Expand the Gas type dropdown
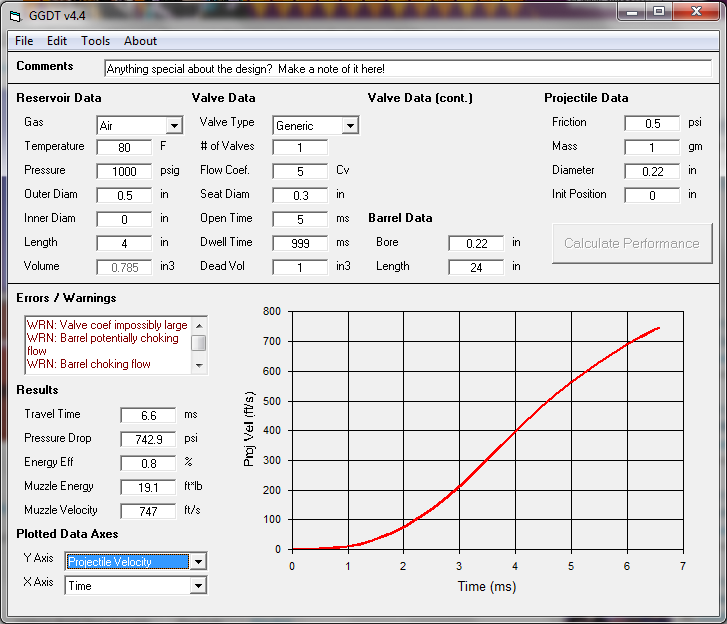 click(x=174, y=126)
